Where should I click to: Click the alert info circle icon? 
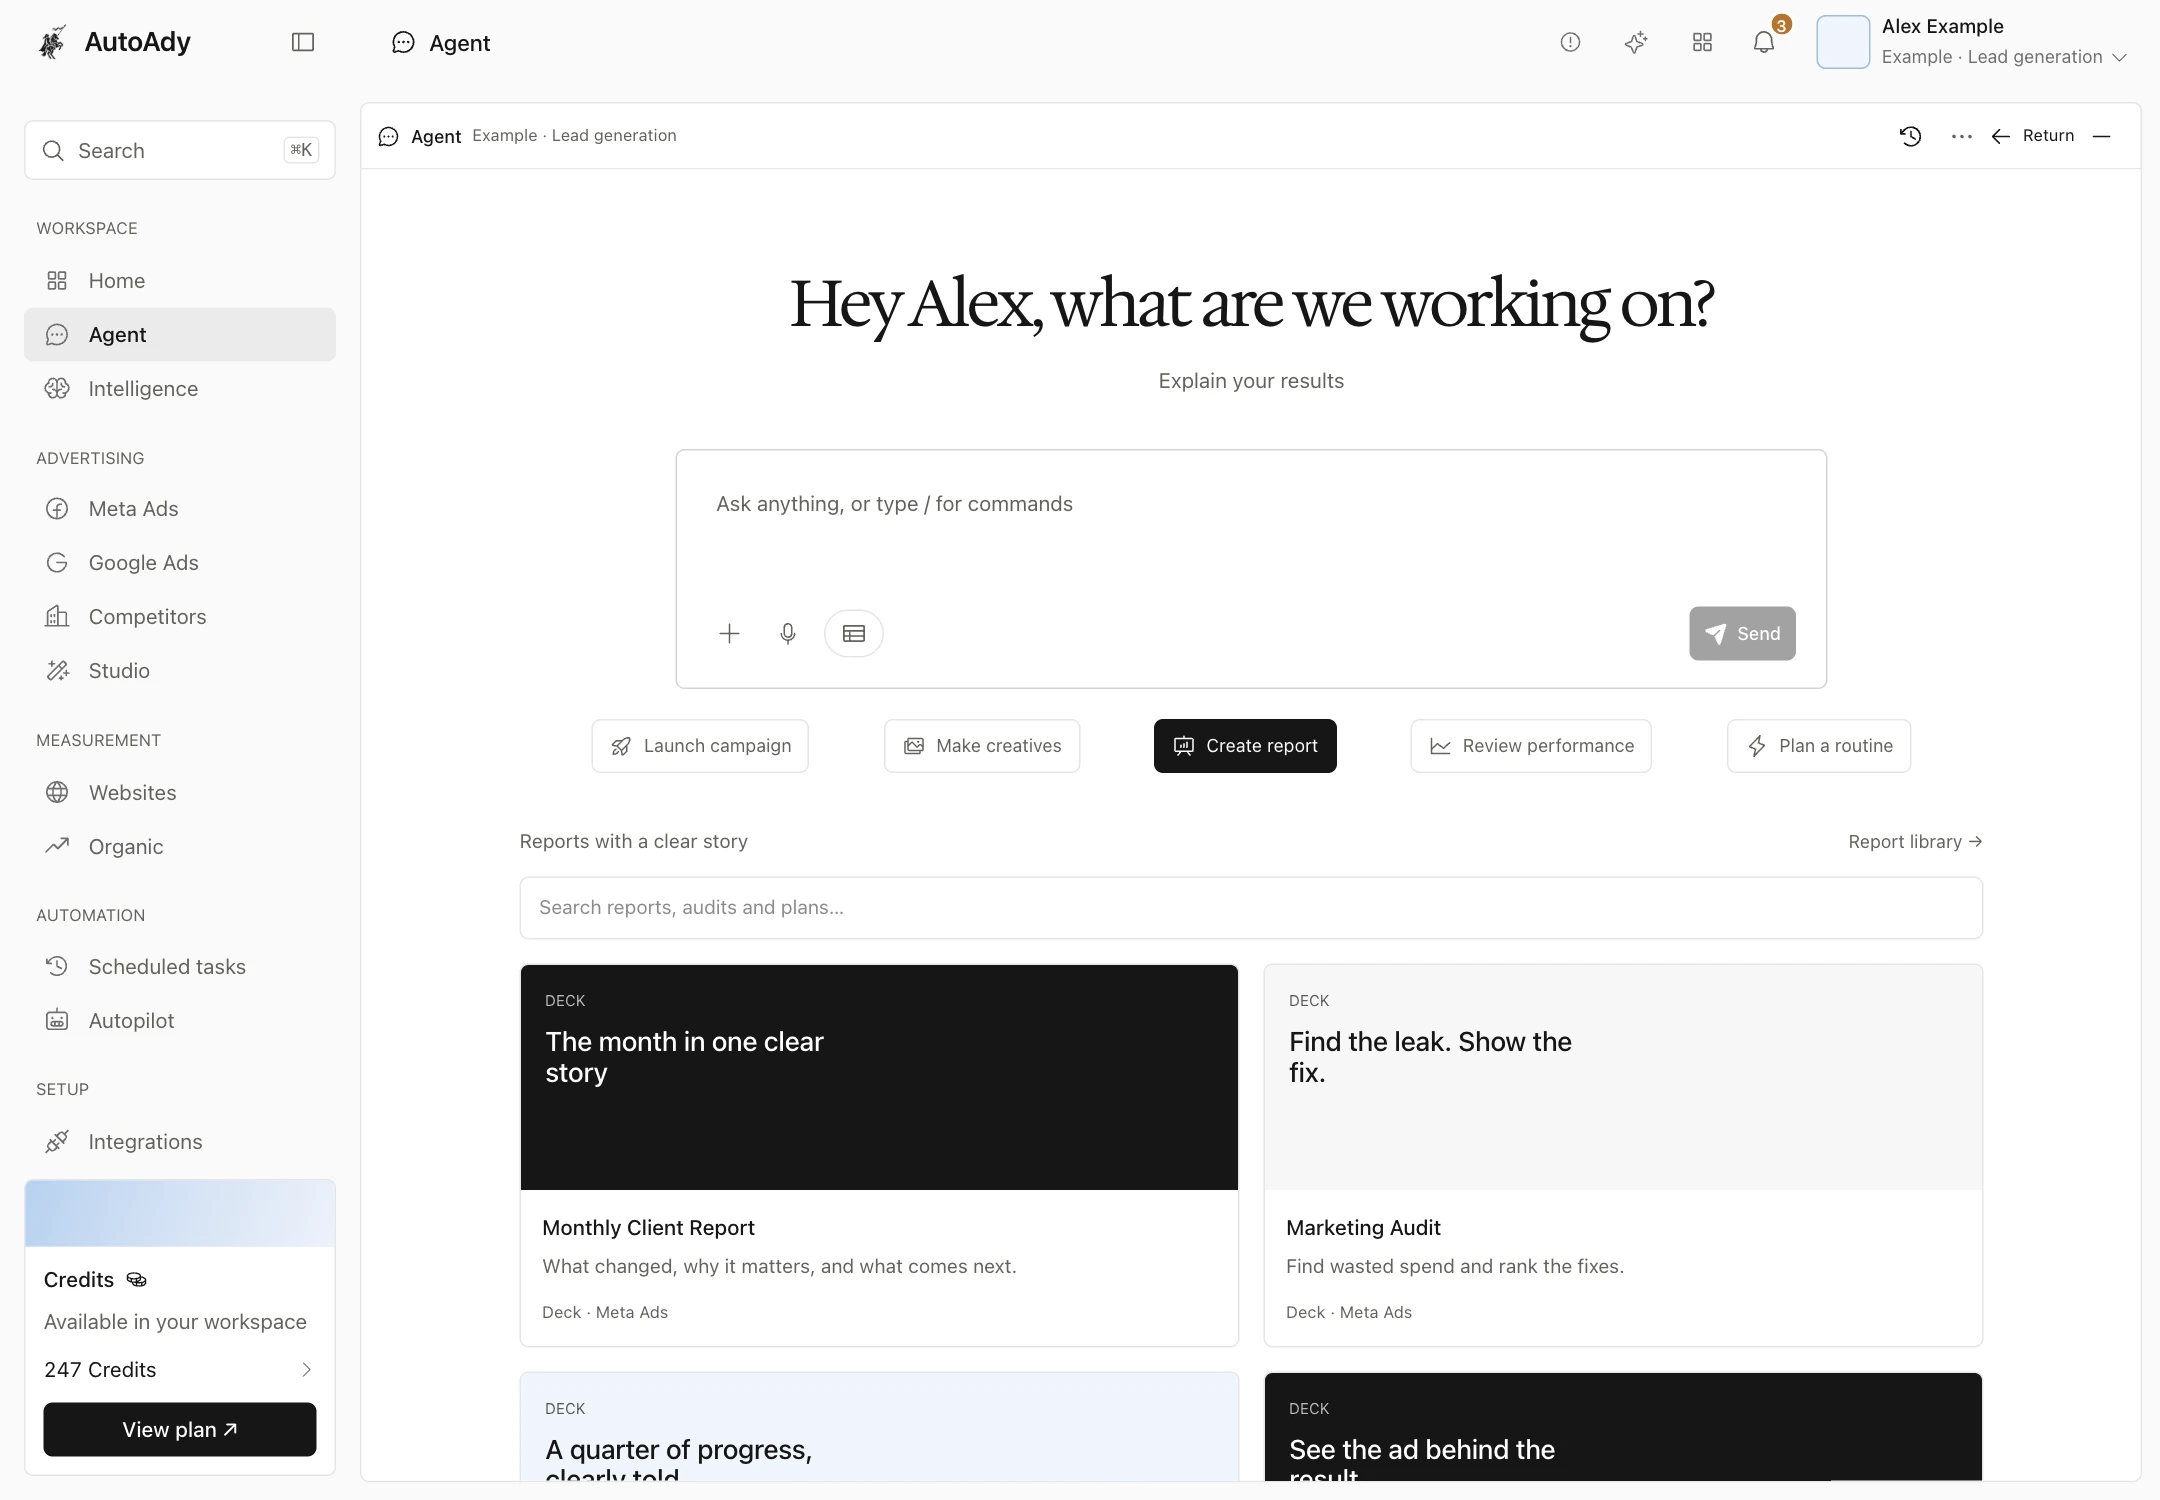point(1570,42)
